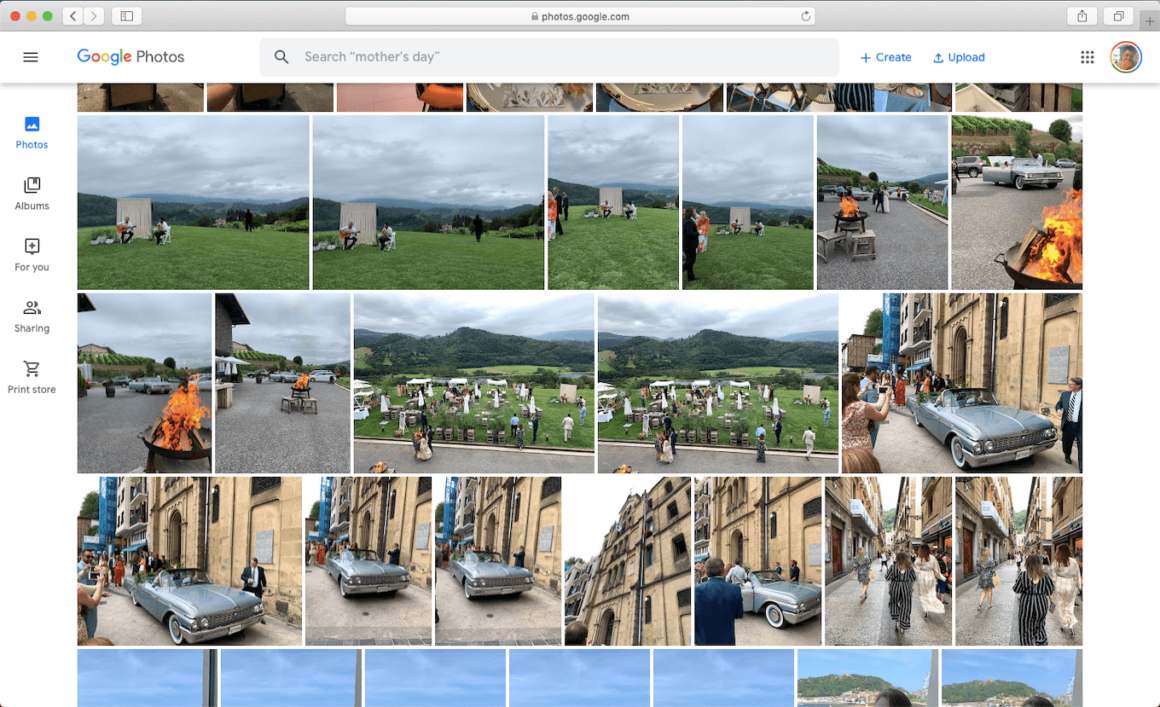Go back in Safari
1160x707 pixels.
72,16
